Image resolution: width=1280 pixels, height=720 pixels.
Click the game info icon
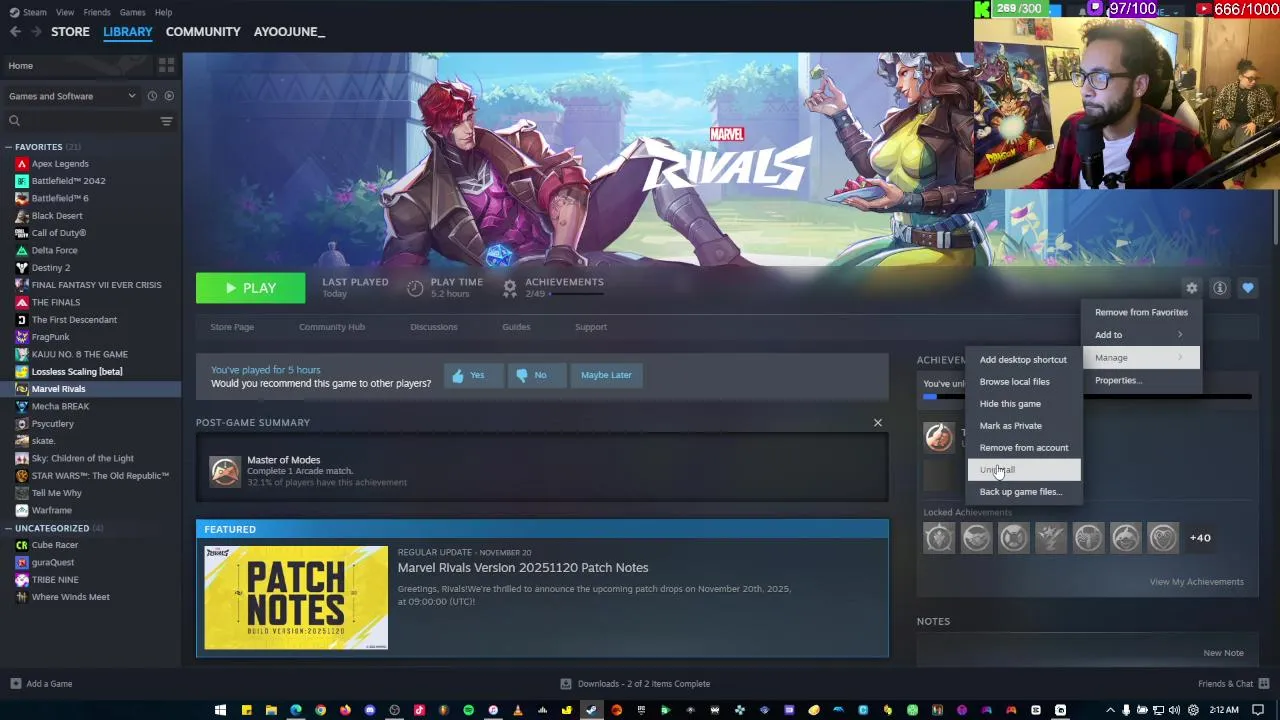[x=1219, y=288]
